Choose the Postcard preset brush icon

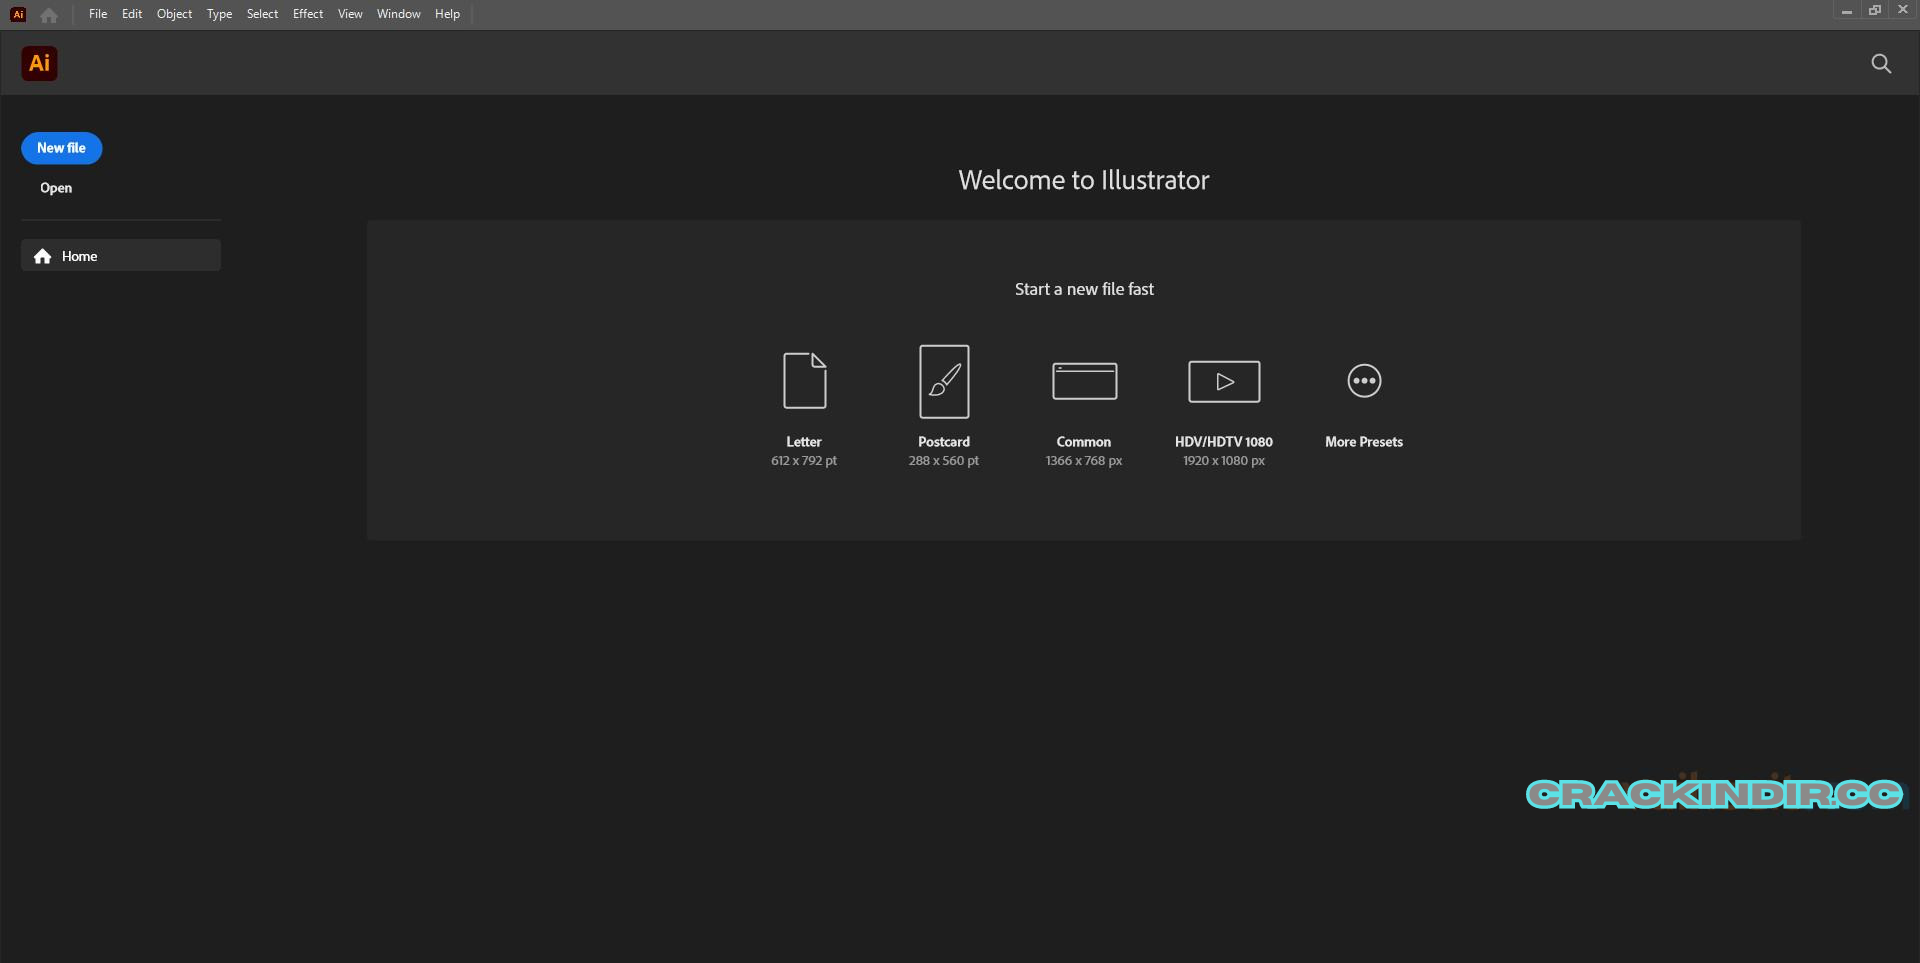[x=944, y=381]
